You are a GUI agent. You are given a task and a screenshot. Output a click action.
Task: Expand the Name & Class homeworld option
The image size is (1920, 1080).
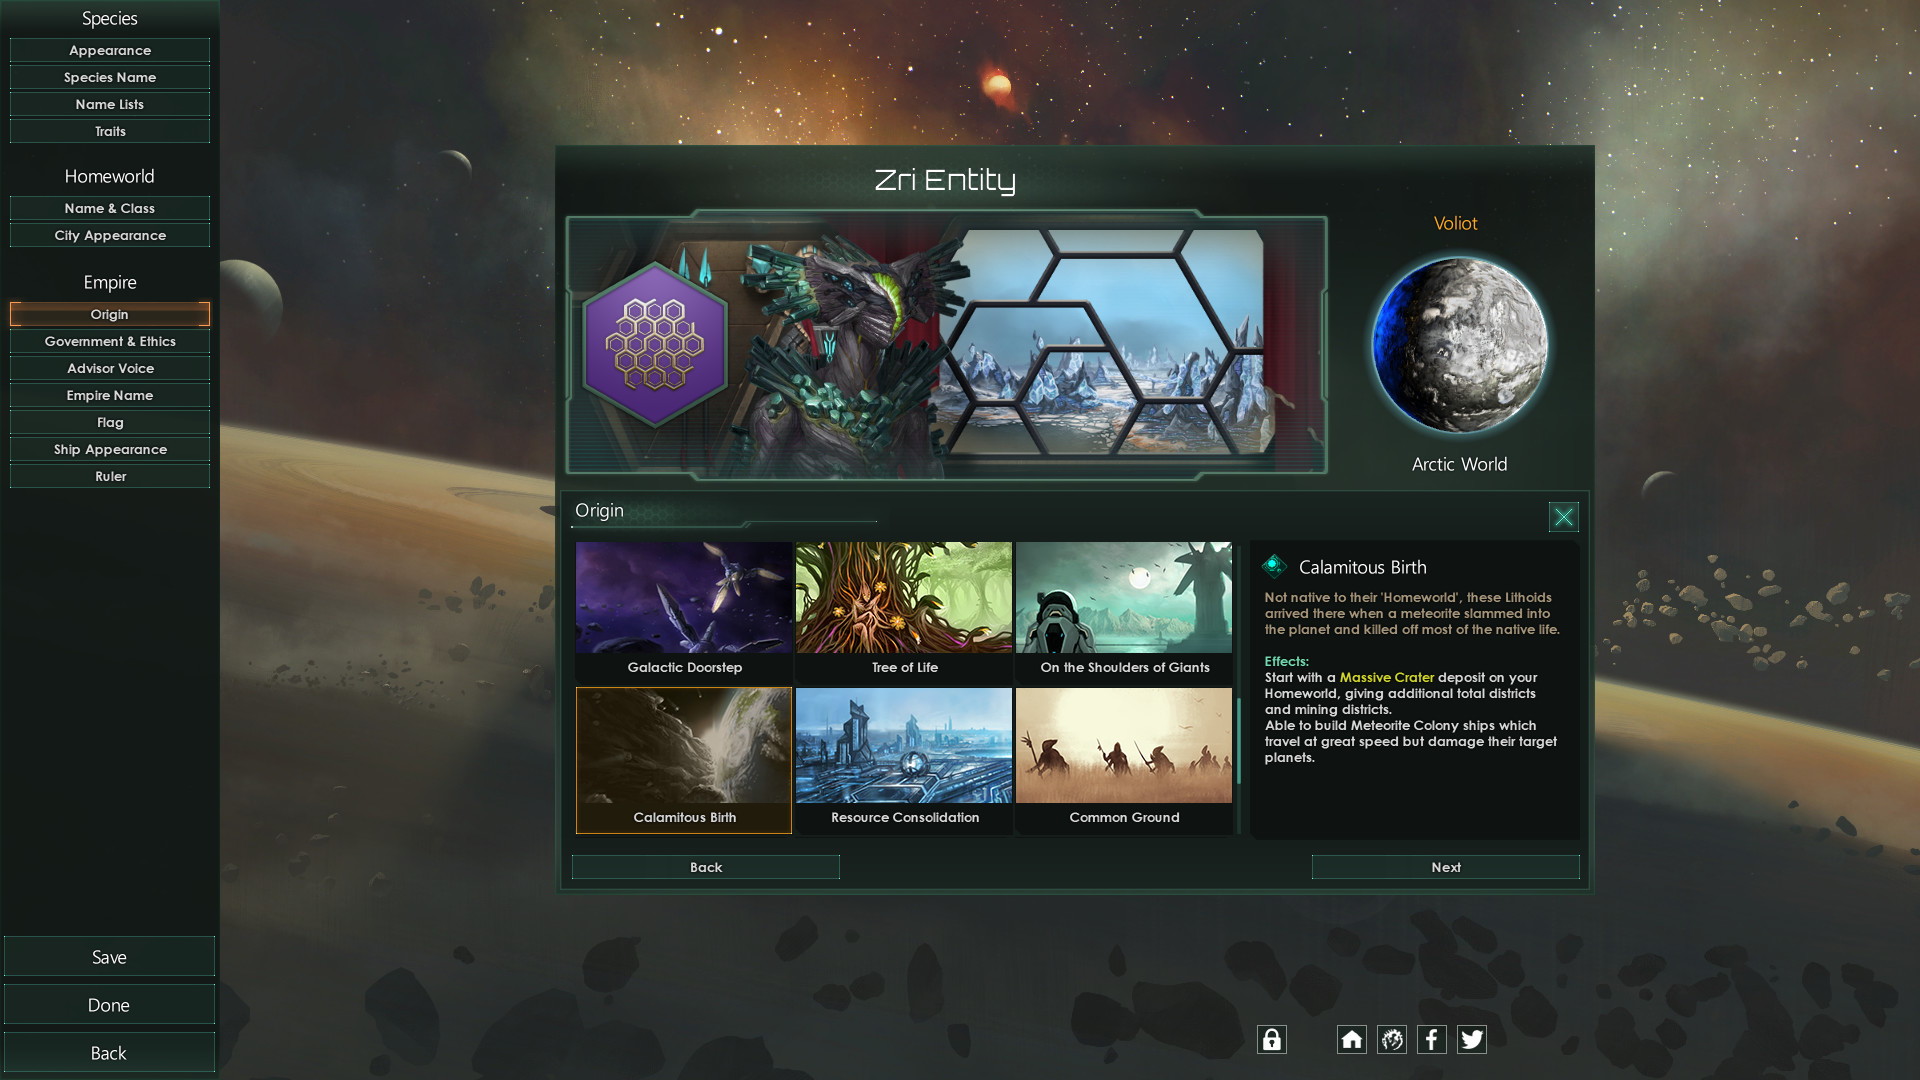(109, 207)
